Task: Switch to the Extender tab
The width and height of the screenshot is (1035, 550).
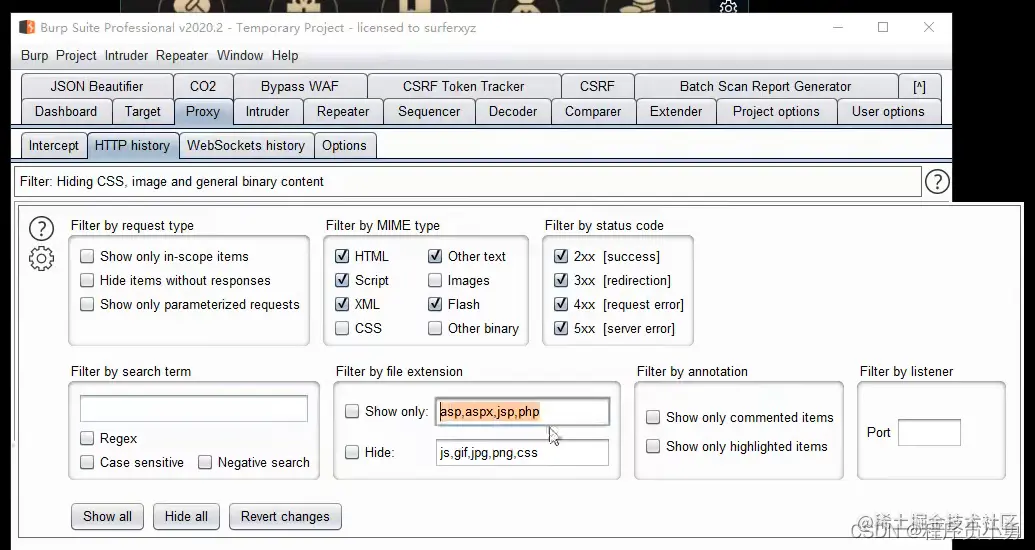Action: [676, 112]
